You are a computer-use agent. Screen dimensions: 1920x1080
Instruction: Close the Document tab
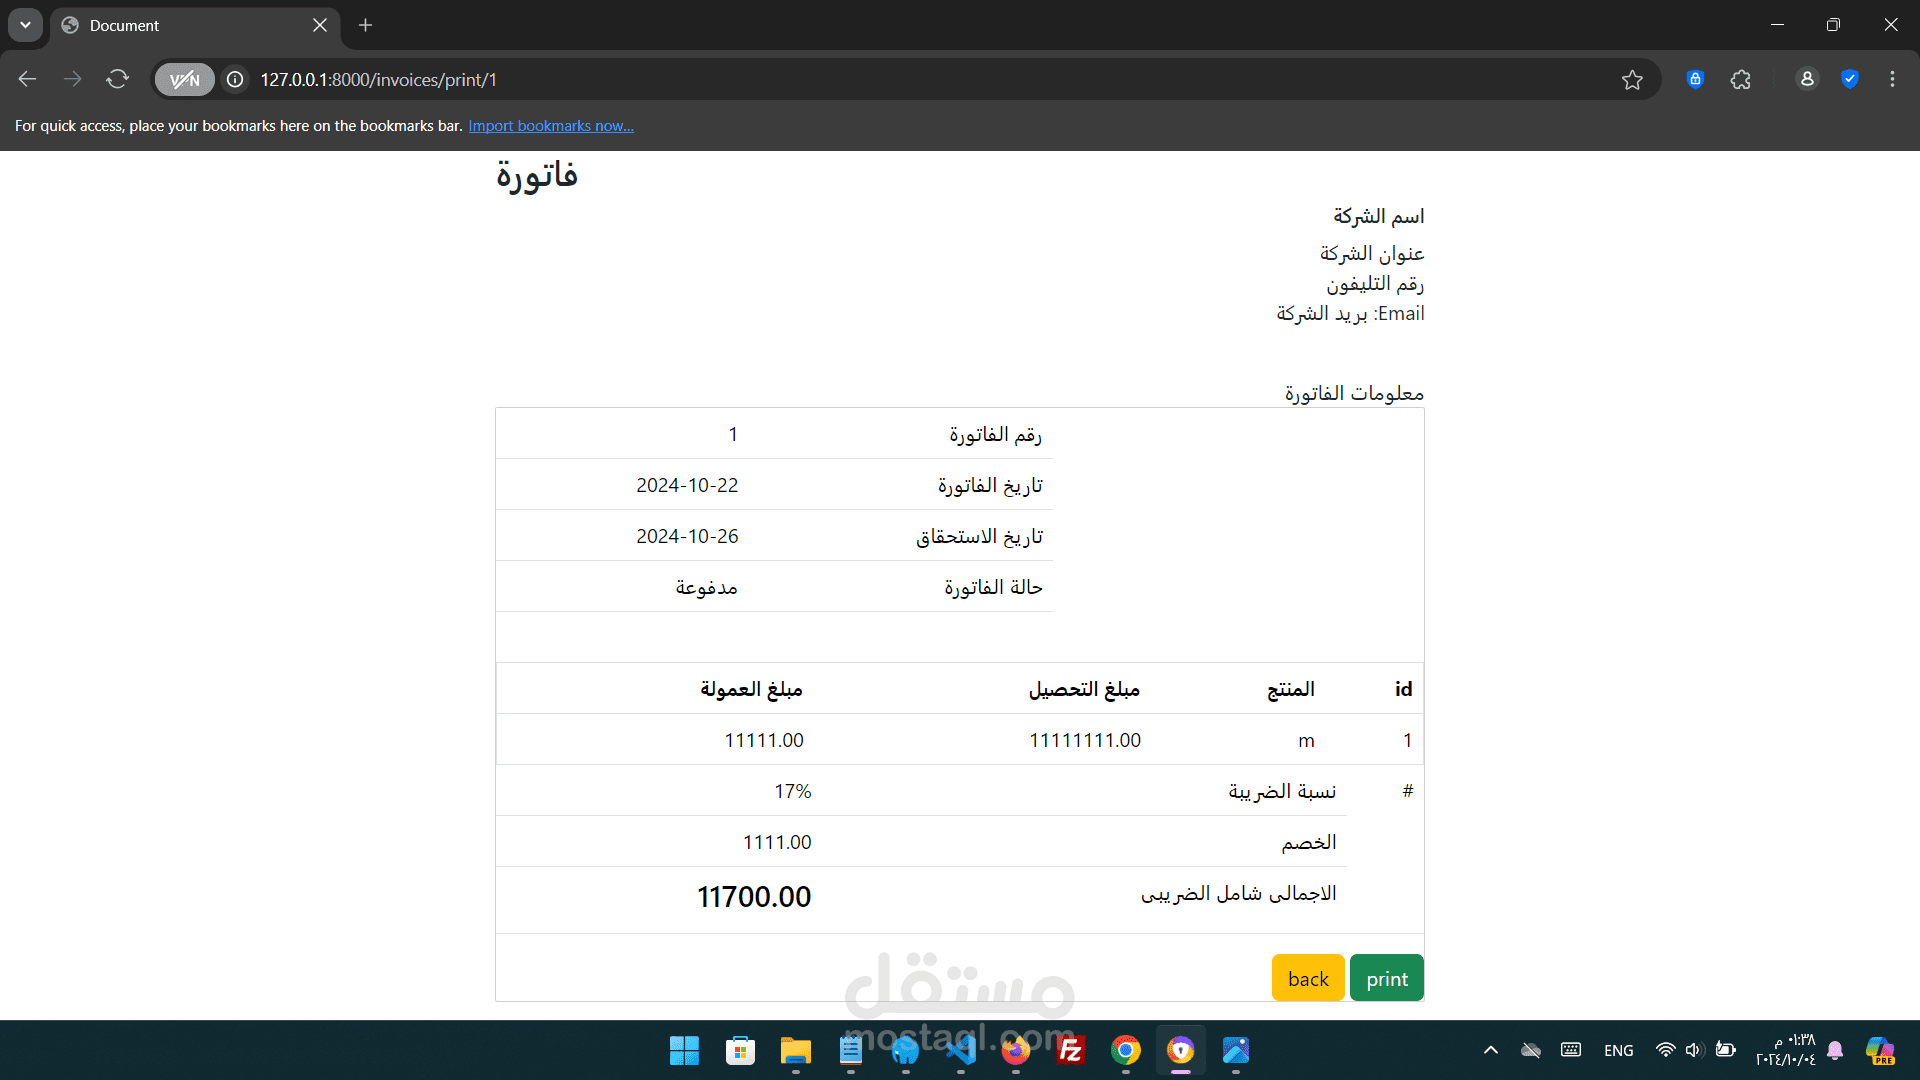coord(320,25)
